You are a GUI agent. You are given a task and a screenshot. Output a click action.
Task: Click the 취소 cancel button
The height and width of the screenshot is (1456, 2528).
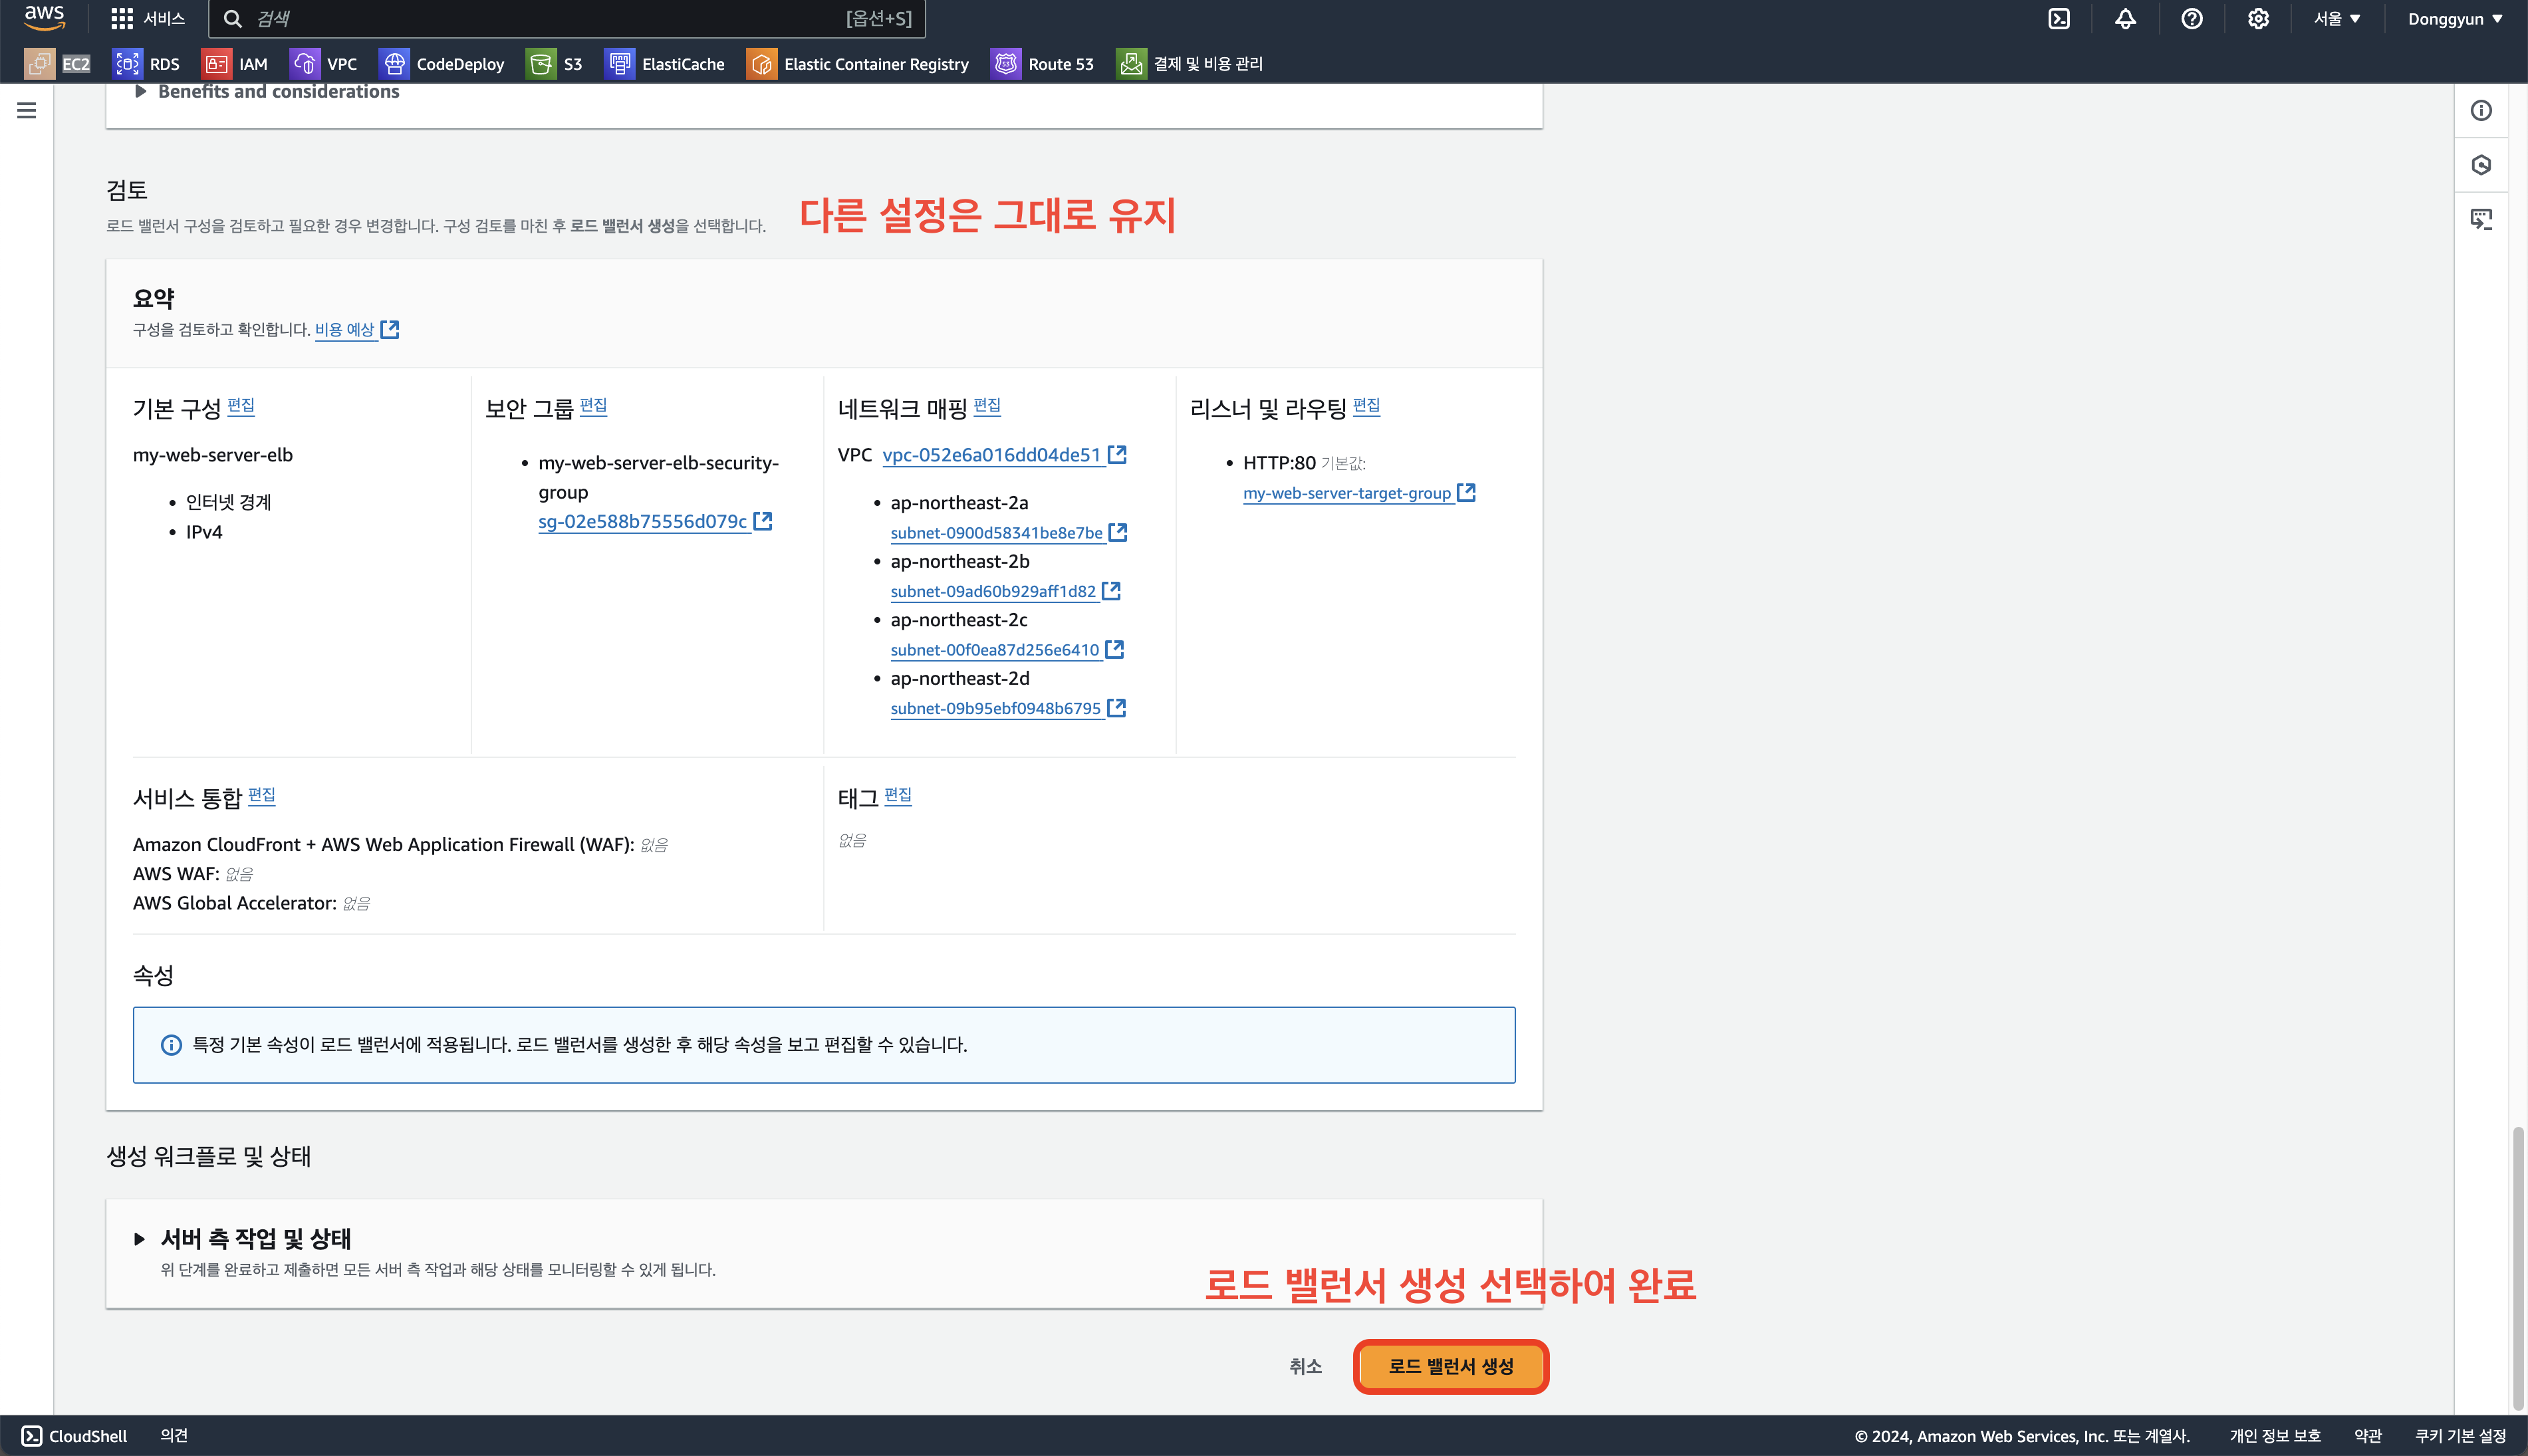coord(1305,1366)
